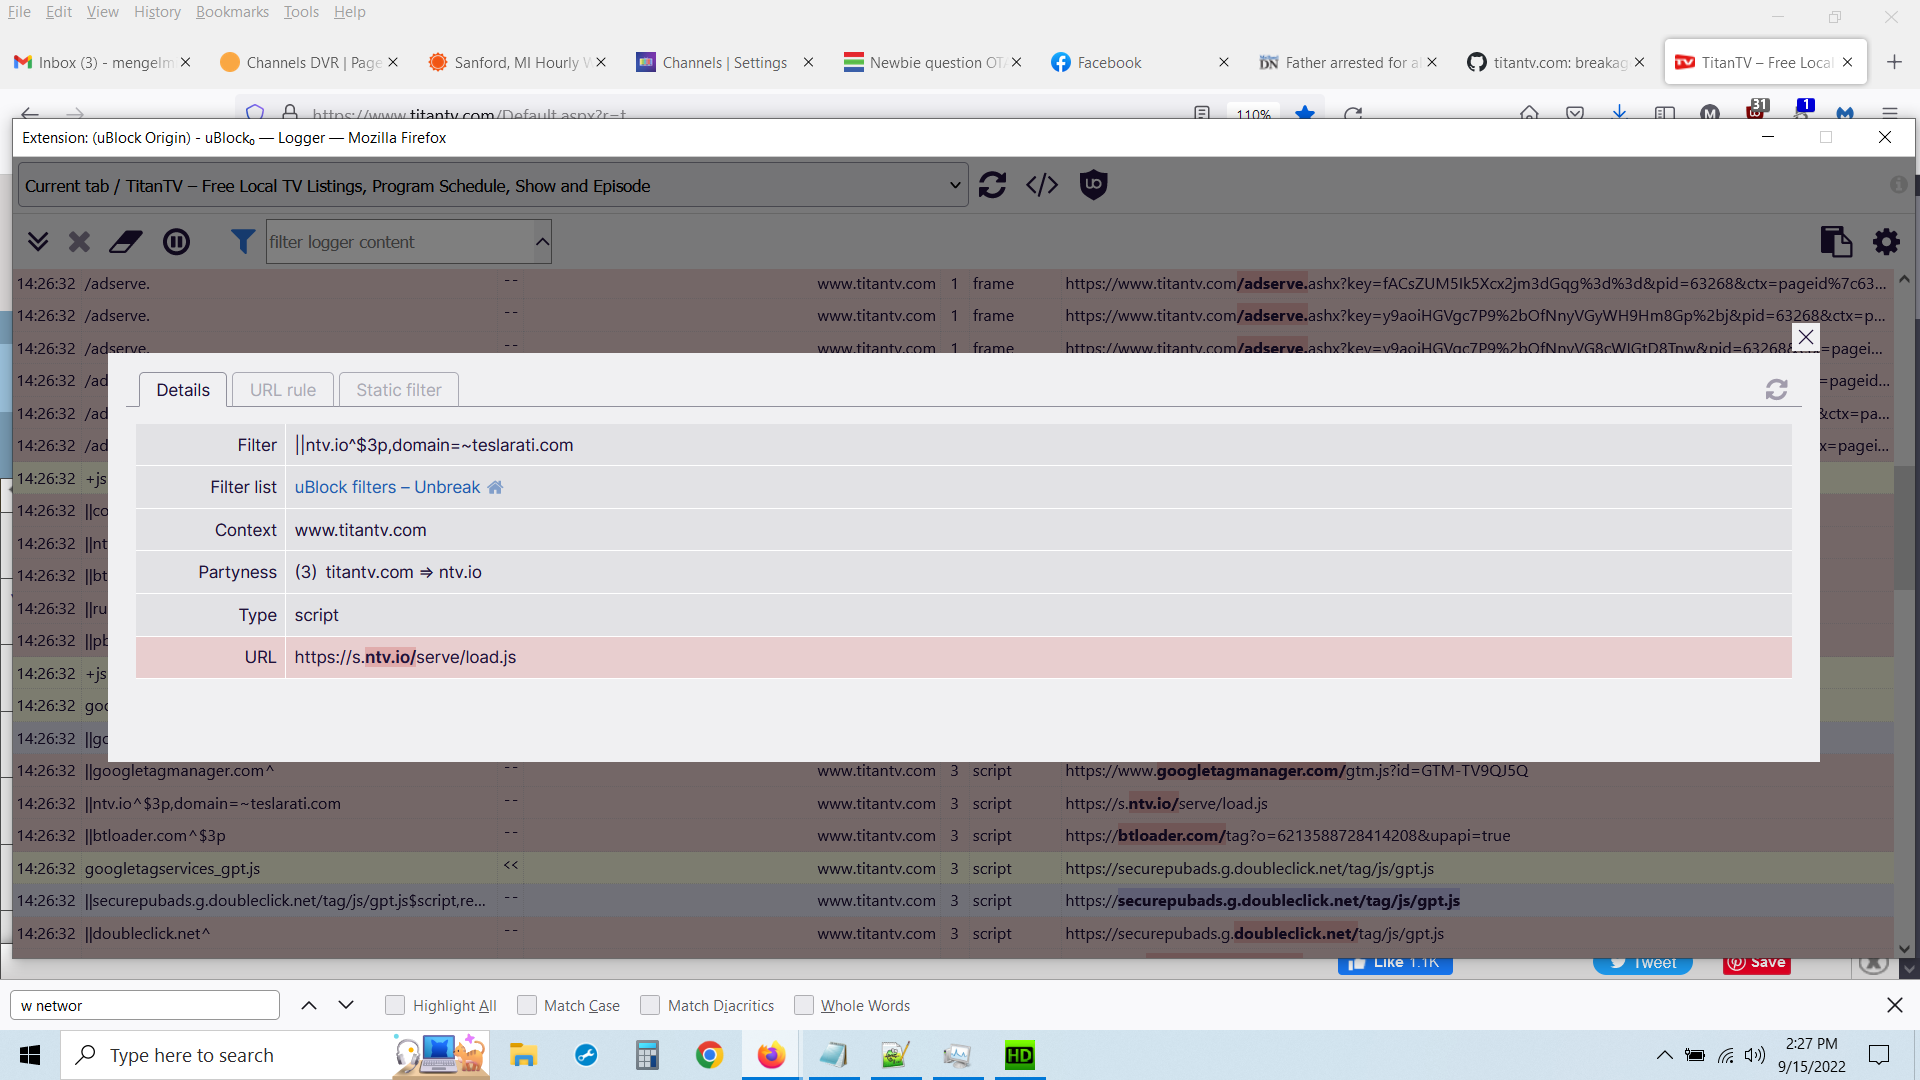This screenshot has height=1080, width=1920.
Task: Switch to the Static filter tab
Action: (x=398, y=390)
